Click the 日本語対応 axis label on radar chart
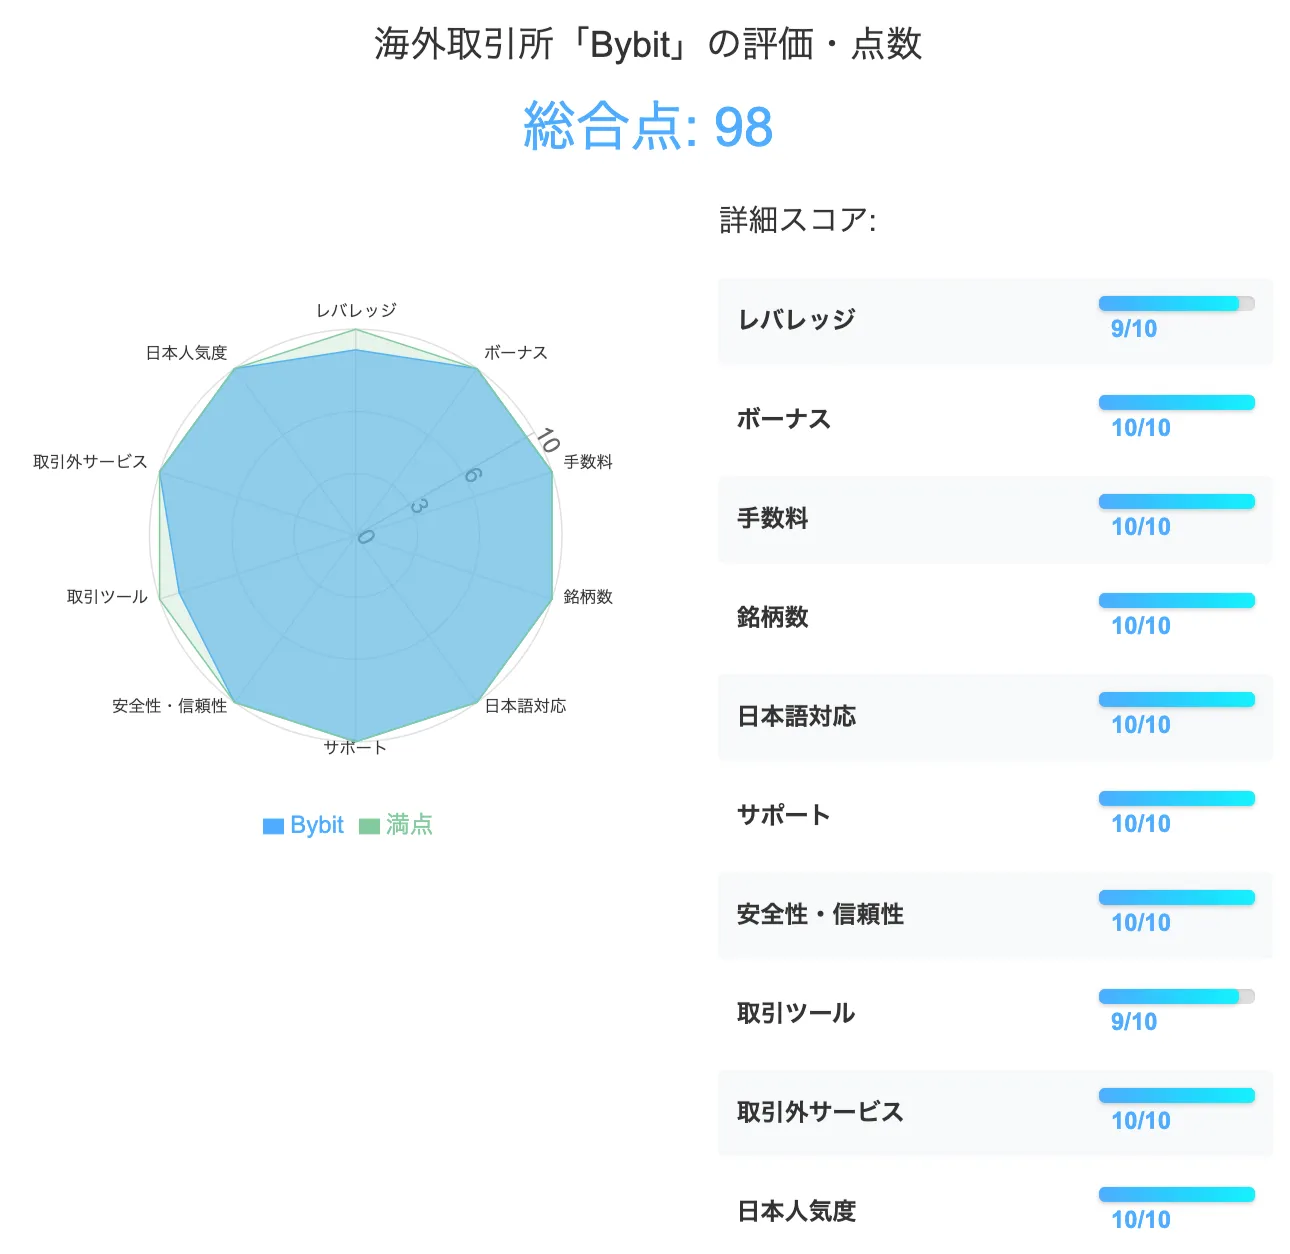Screen dimensions: 1290x1254 pyautogui.click(x=526, y=706)
